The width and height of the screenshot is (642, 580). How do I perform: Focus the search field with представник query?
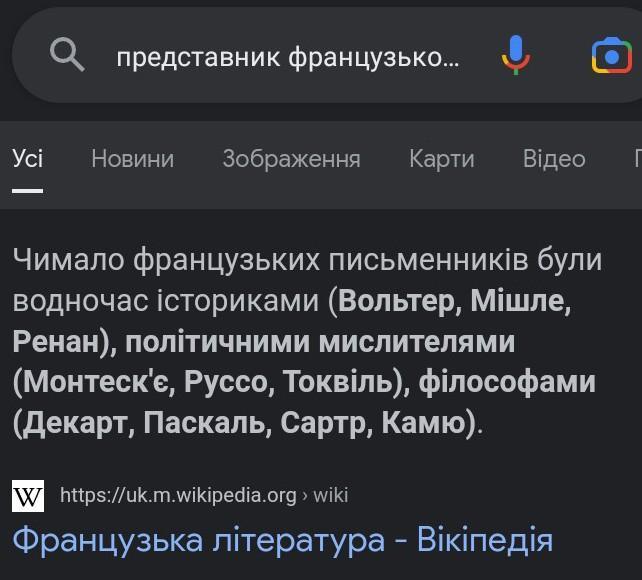[x=288, y=57]
